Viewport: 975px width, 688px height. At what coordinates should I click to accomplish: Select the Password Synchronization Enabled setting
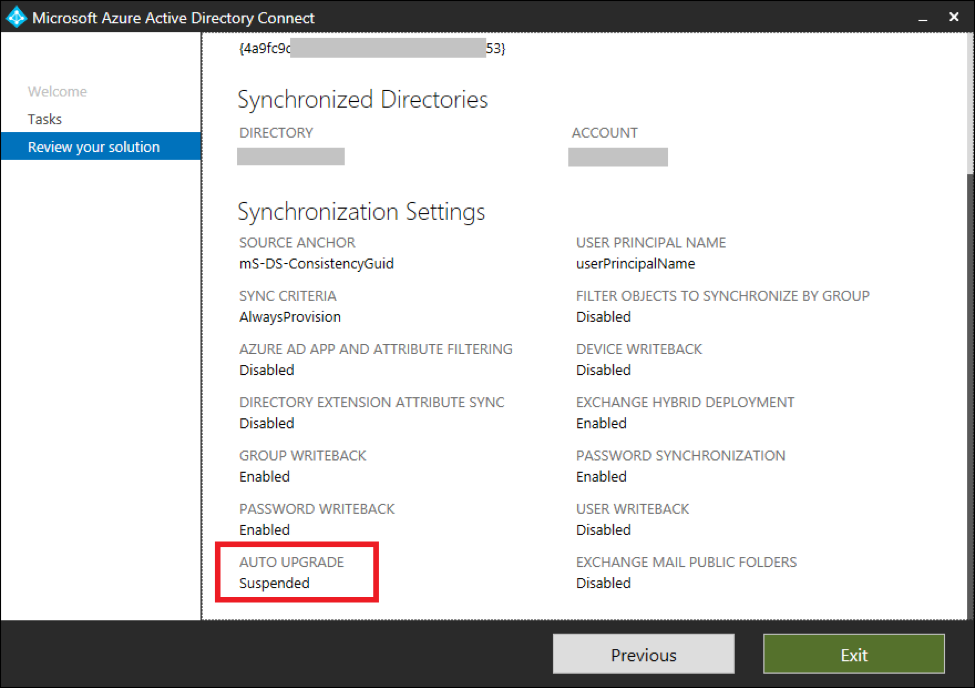680,466
